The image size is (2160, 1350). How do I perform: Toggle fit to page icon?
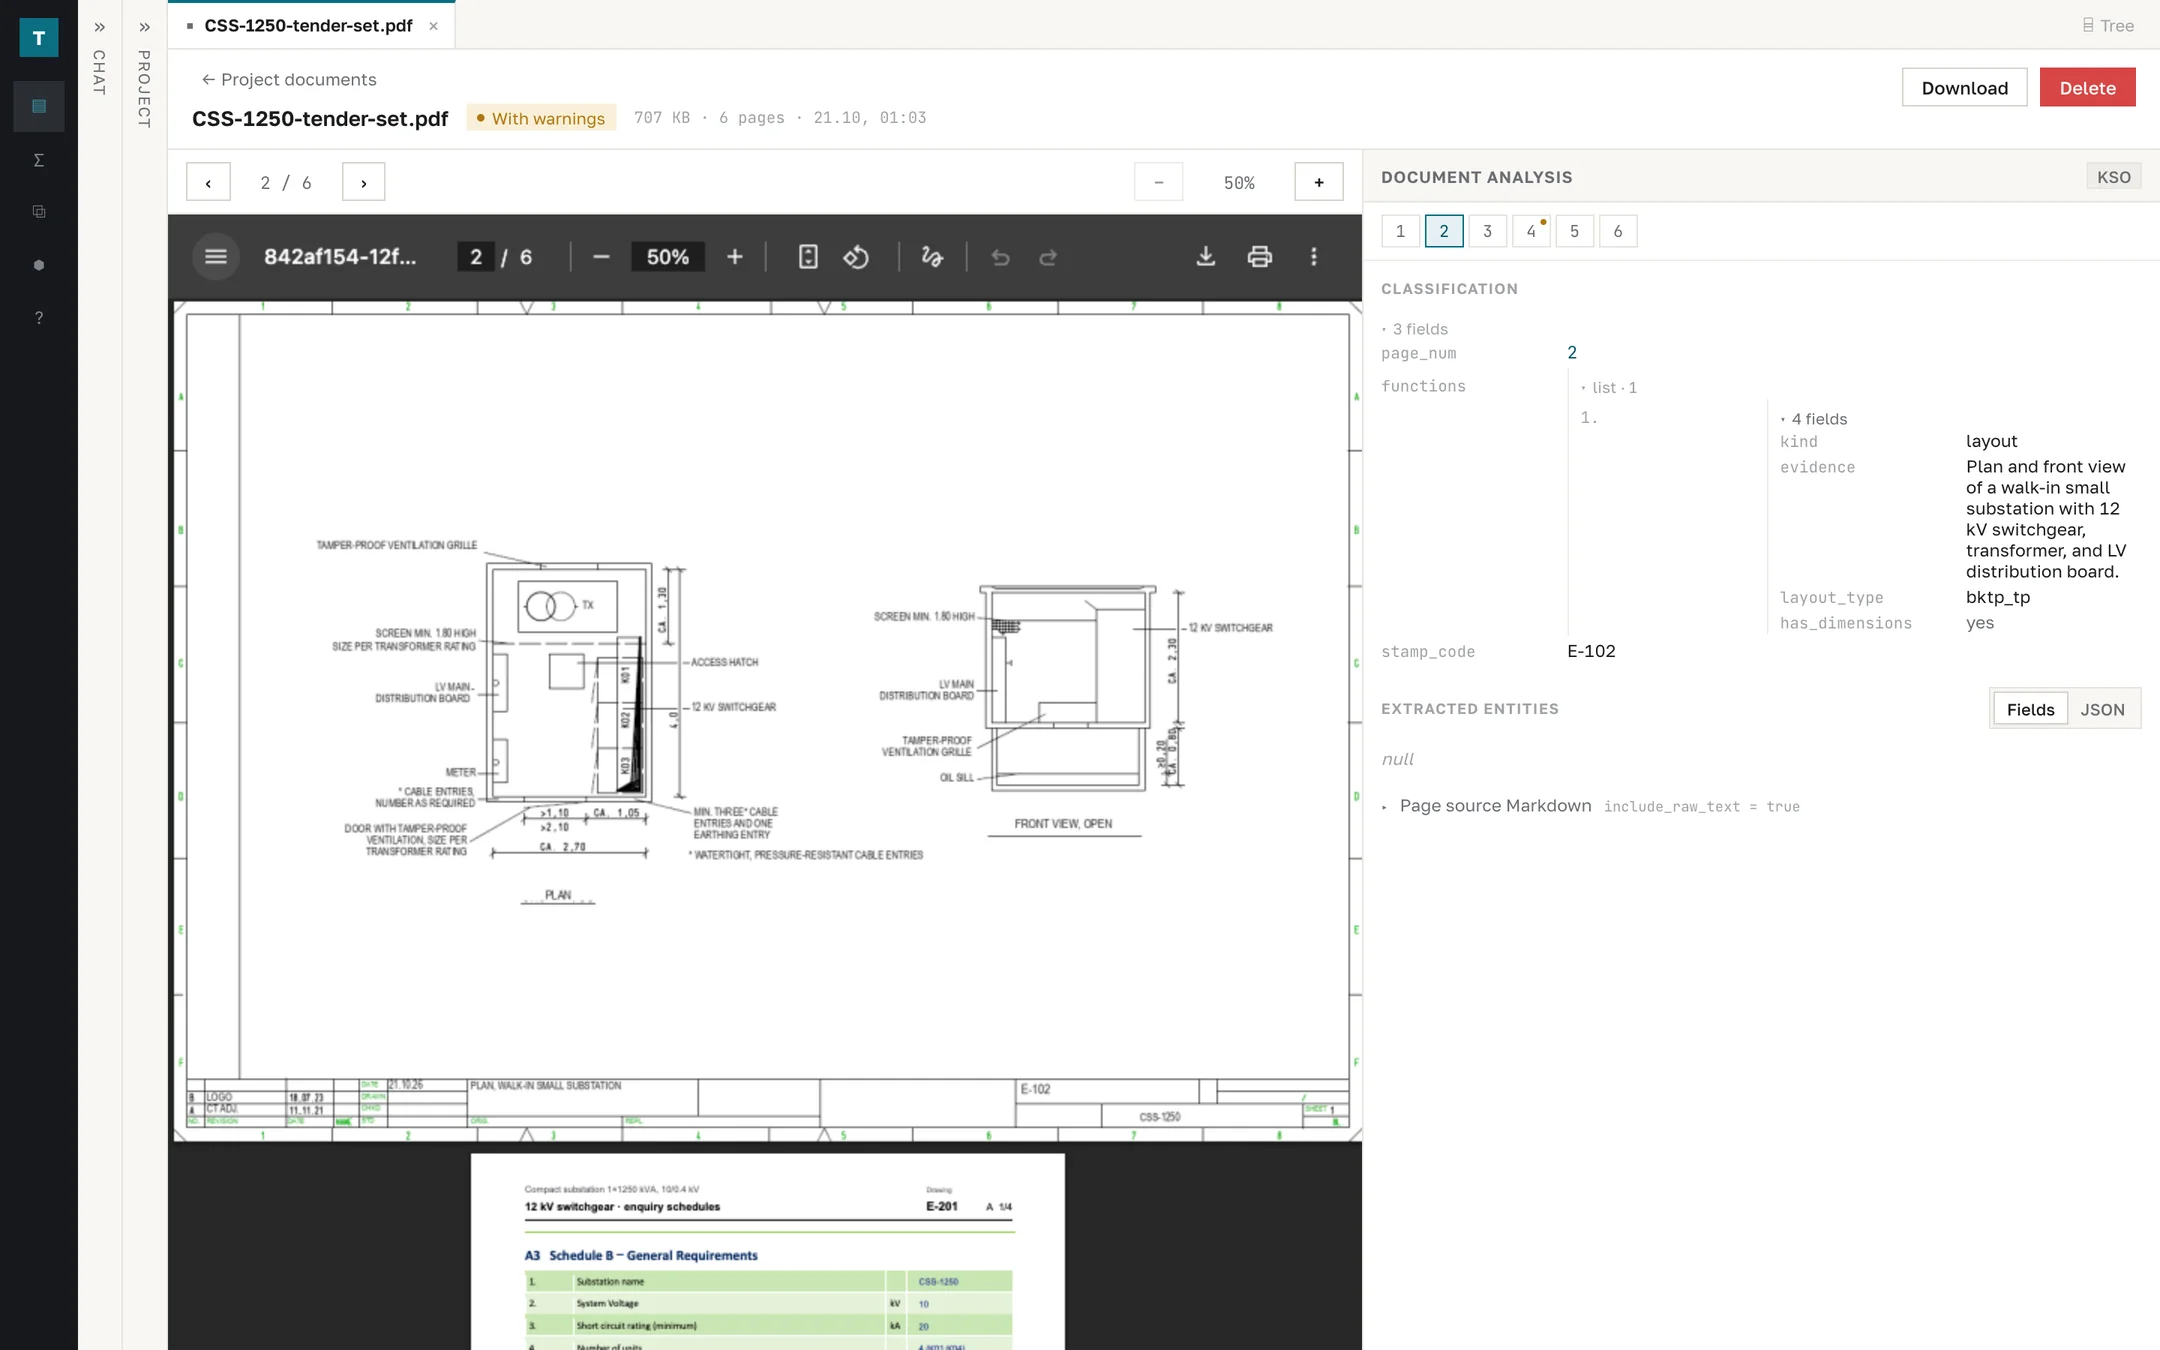(x=808, y=257)
